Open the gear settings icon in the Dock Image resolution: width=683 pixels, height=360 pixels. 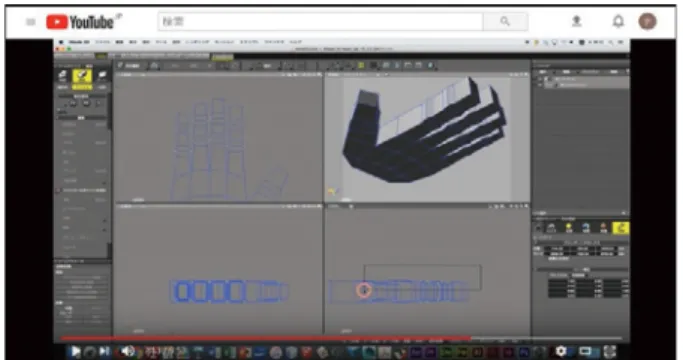(561, 351)
